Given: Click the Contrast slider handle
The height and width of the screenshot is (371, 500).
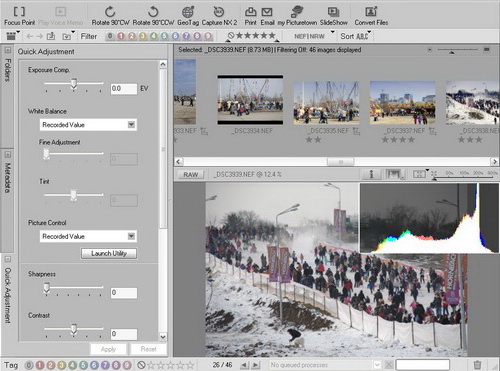Looking at the screenshot, I should tap(74, 329).
